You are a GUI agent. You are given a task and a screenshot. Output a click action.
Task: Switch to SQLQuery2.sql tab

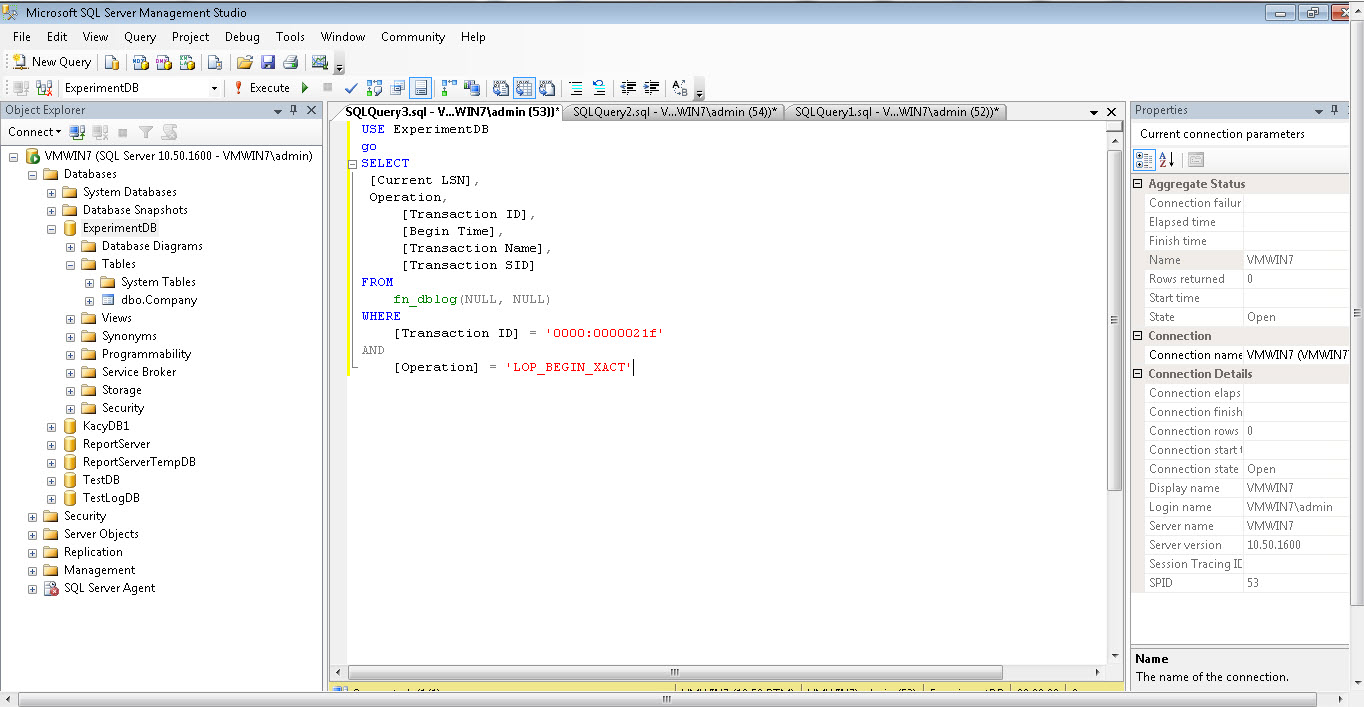[675, 112]
